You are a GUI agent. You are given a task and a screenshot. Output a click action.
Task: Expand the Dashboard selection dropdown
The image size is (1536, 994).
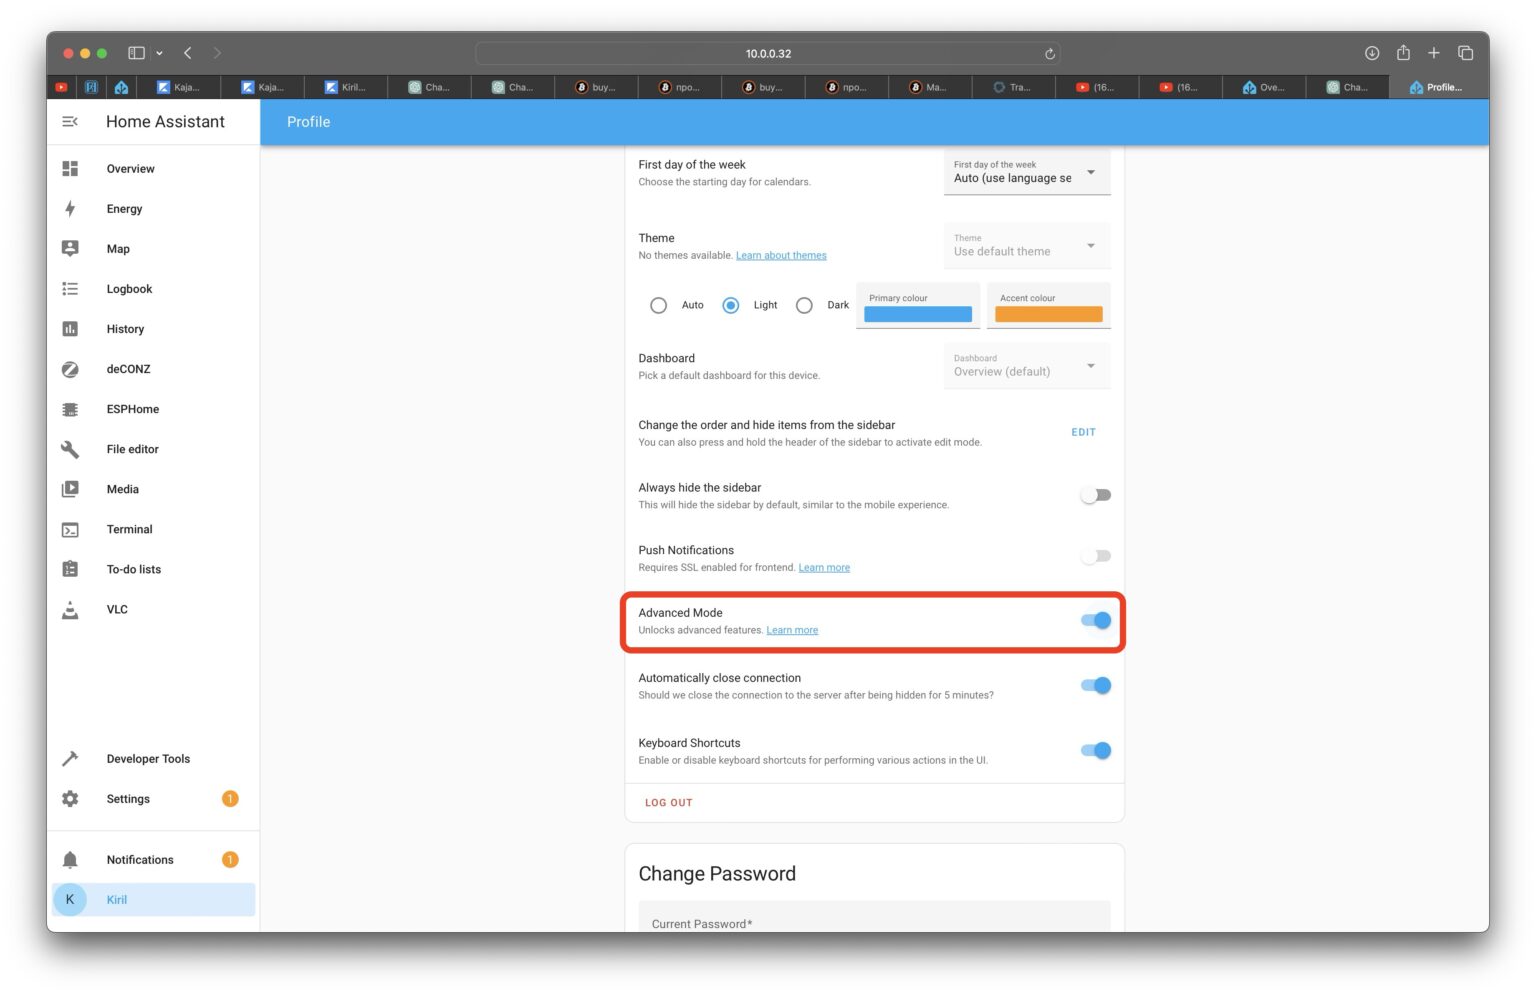tap(1026, 366)
